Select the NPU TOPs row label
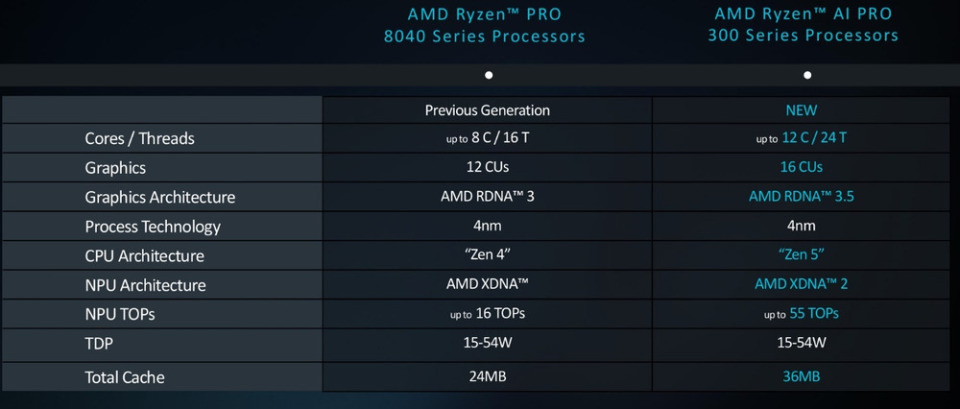Screen dimensions: 960x409 [x=120, y=314]
